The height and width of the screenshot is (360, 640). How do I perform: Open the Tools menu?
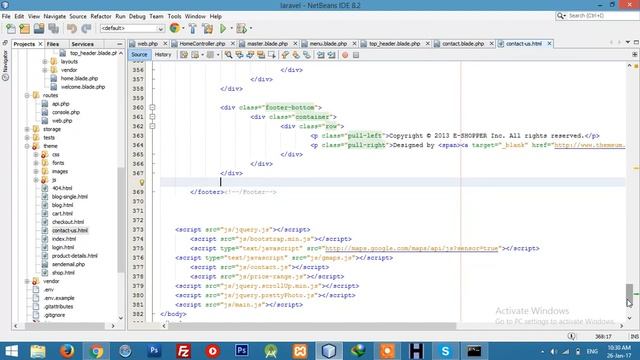tap(174, 16)
